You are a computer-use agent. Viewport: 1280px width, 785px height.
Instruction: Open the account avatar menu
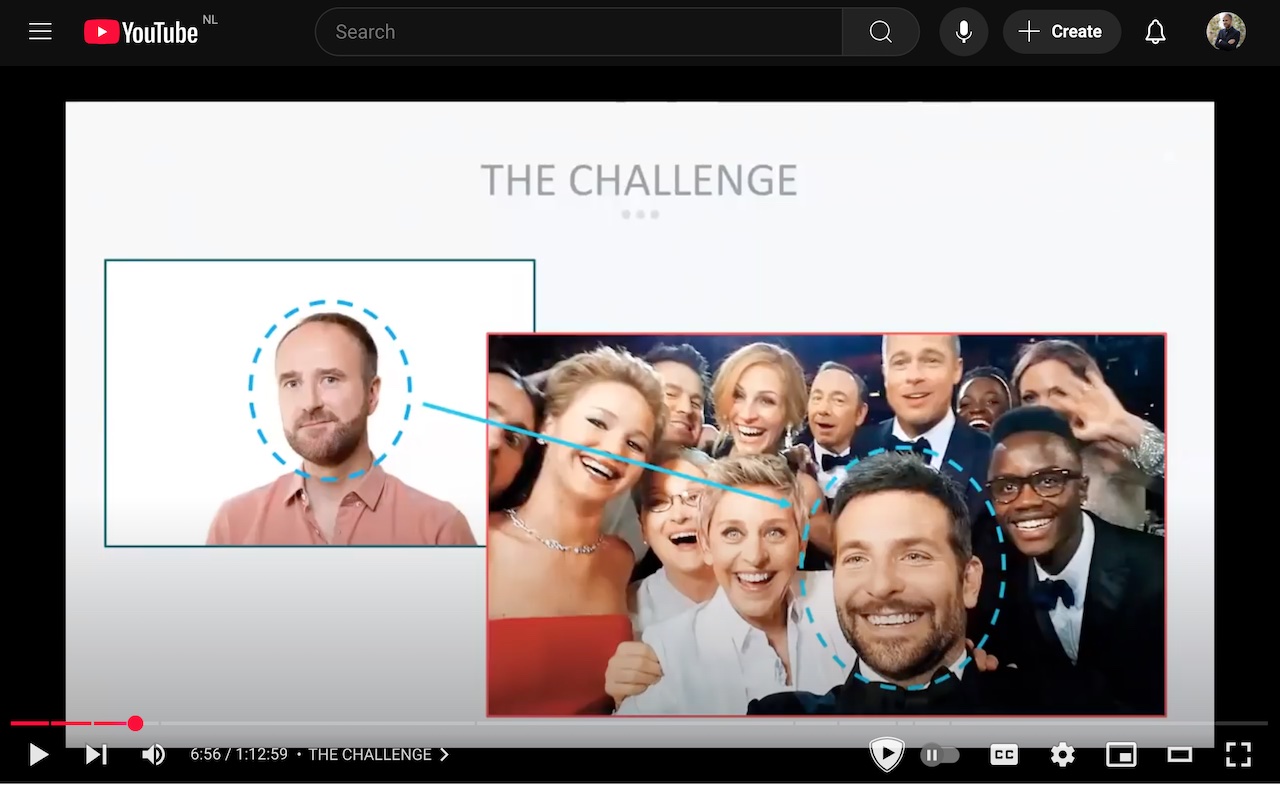pyautogui.click(x=1225, y=32)
